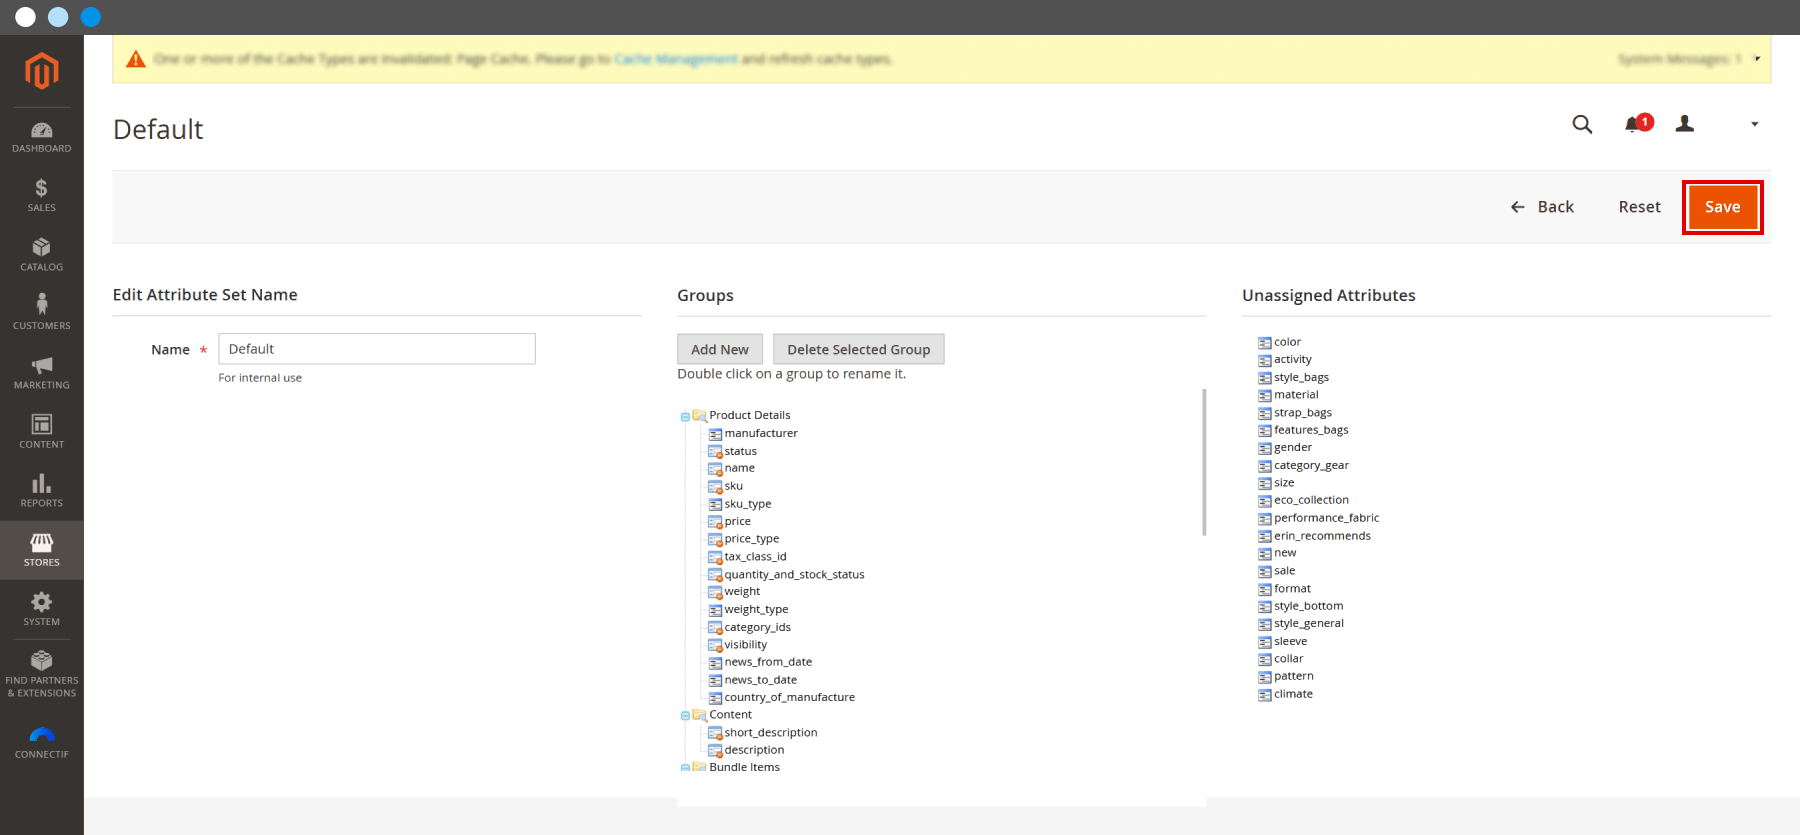Click Delete Selected Group button
1800x835 pixels.
[x=859, y=349]
